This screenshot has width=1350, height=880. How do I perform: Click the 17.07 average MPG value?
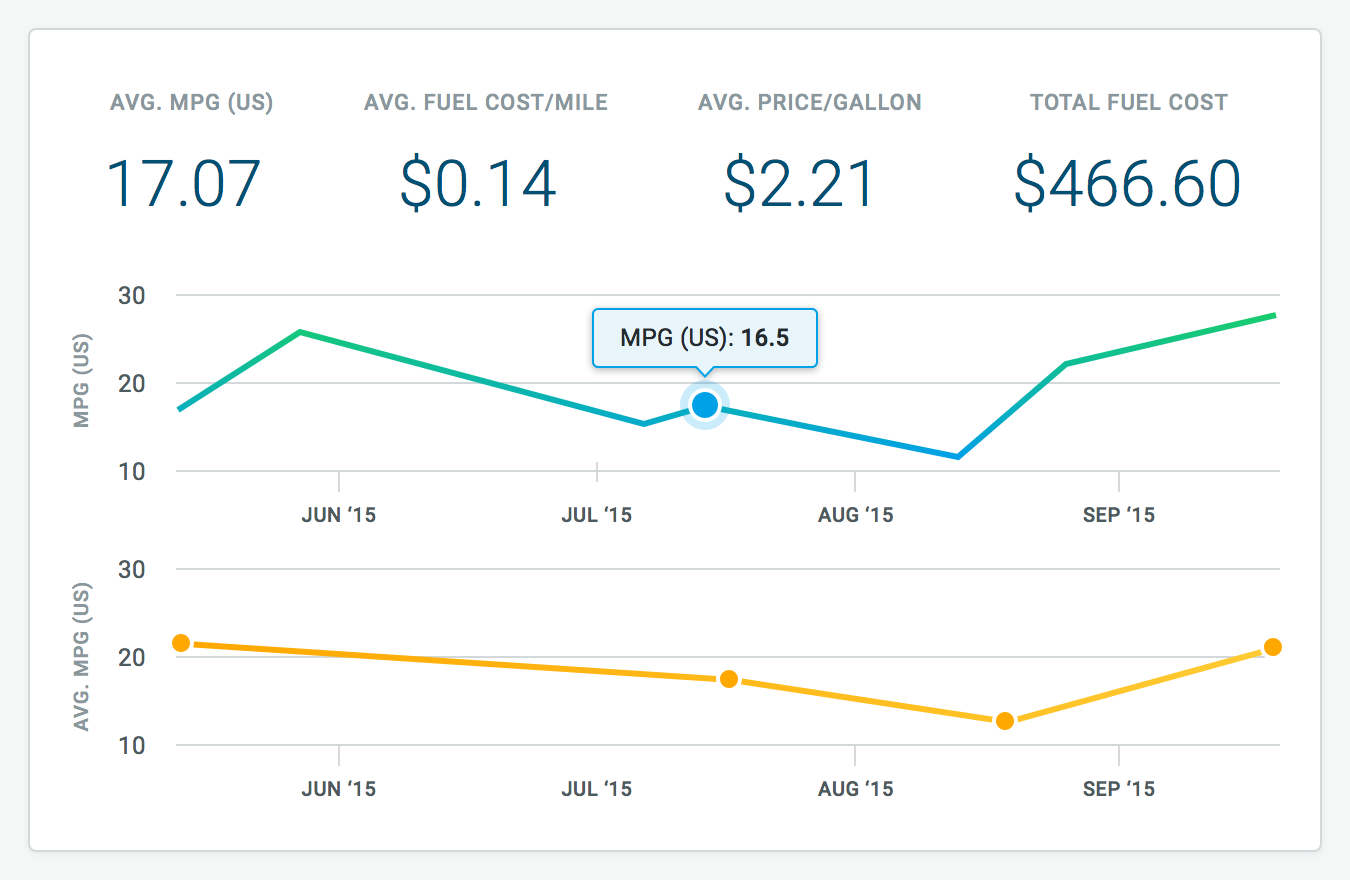tap(184, 184)
